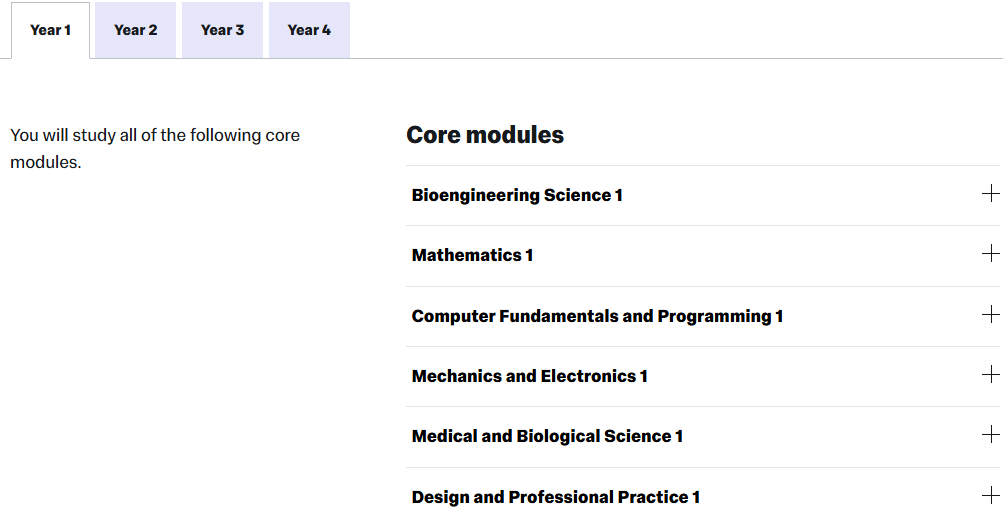Click plus icon for Computer Fundamentals and Programming
The width and height of the screenshot is (1003, 526).
[990, 315]
